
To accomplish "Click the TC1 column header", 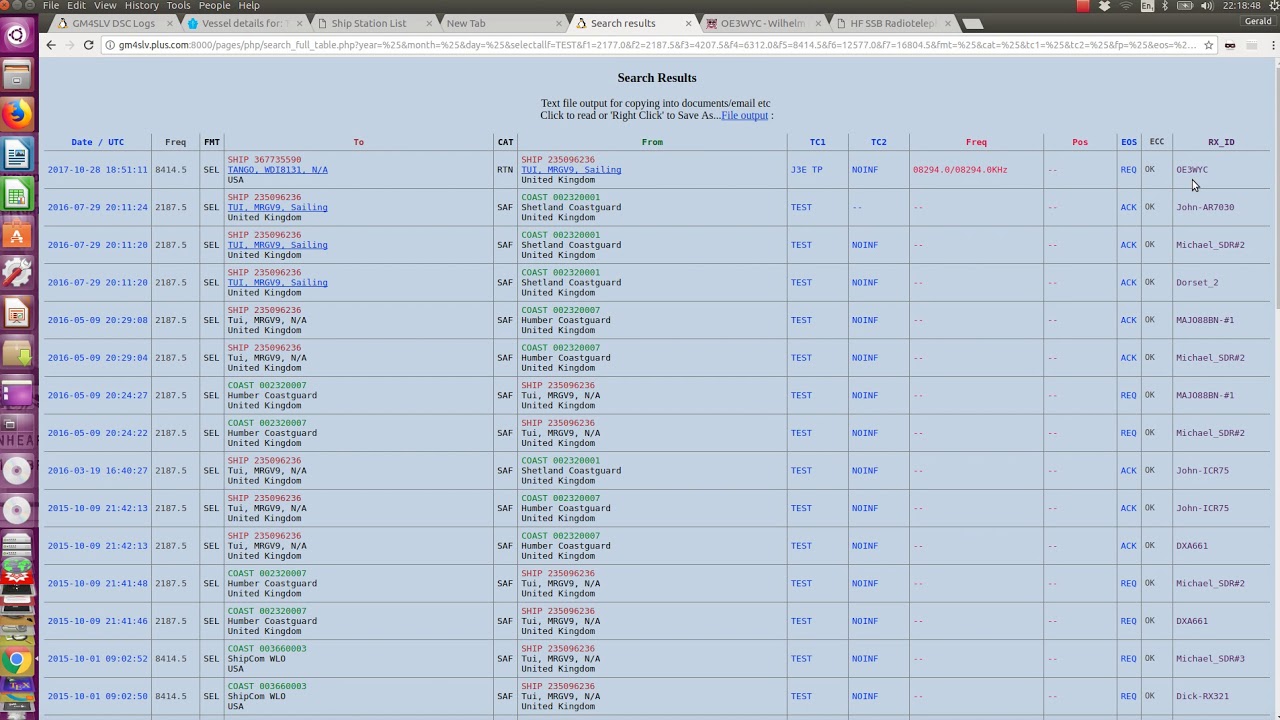I will point(817,142).
